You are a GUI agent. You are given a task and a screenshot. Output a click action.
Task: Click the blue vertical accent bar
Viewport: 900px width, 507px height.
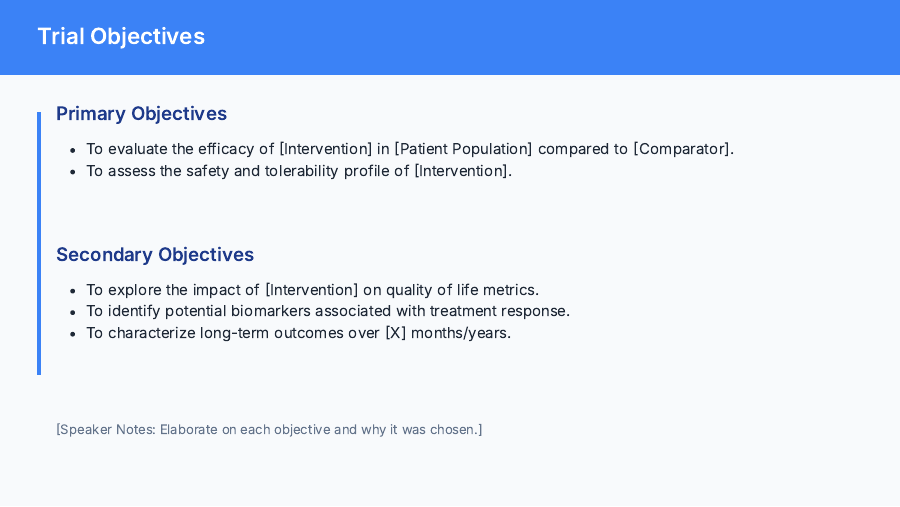39,243
